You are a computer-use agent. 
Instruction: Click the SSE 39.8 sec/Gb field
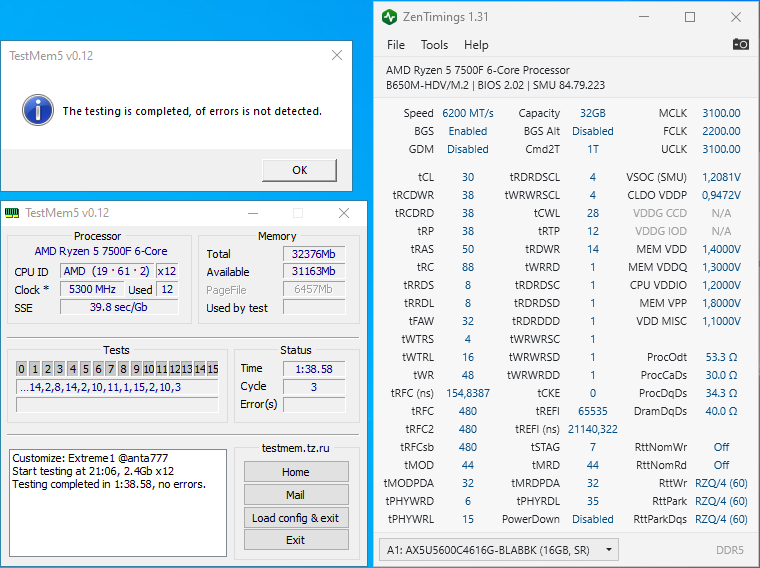pos(119,307)
